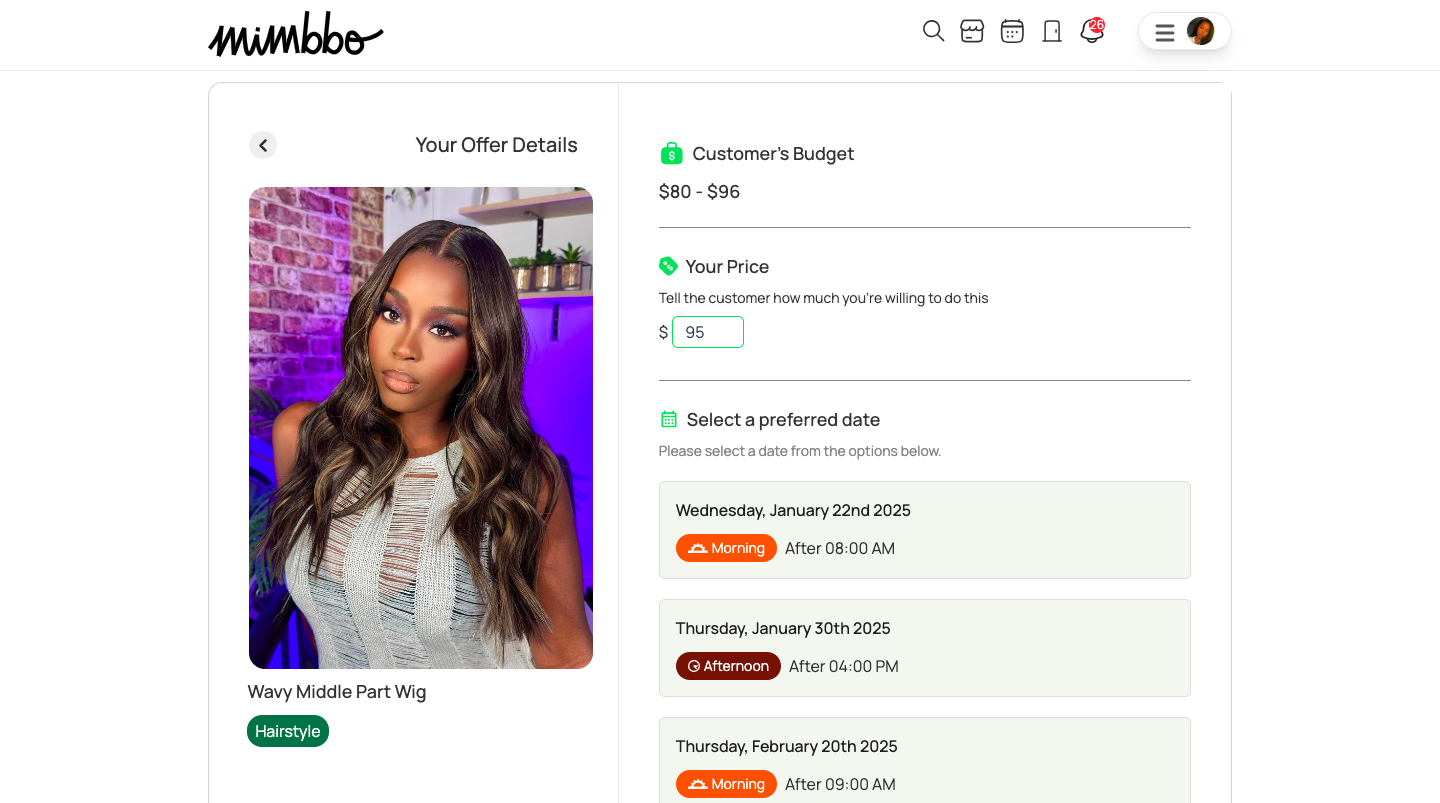This screenshot has height=803, width=1440.
Task: Open the Wavy Middle Part Wig photo
Action: 421,428
